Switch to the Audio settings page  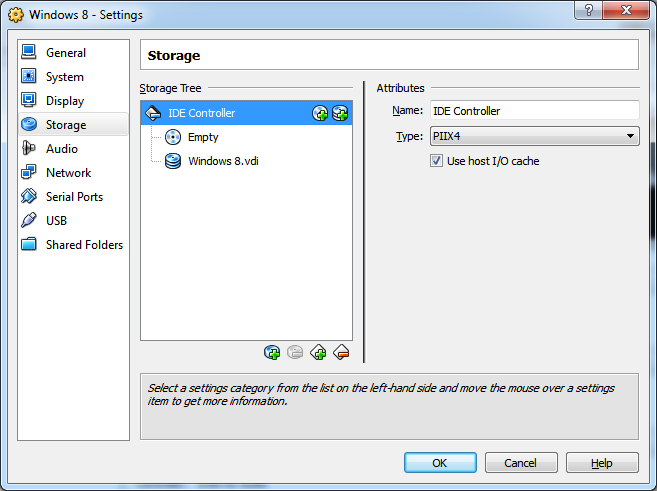tap(62, 149)
